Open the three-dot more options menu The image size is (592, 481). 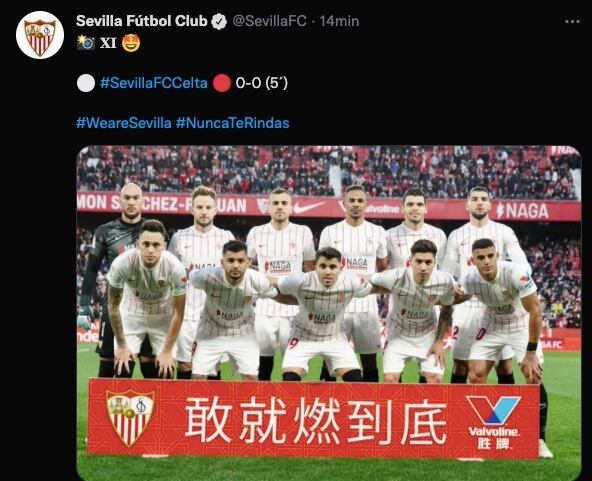pos(572,22)
